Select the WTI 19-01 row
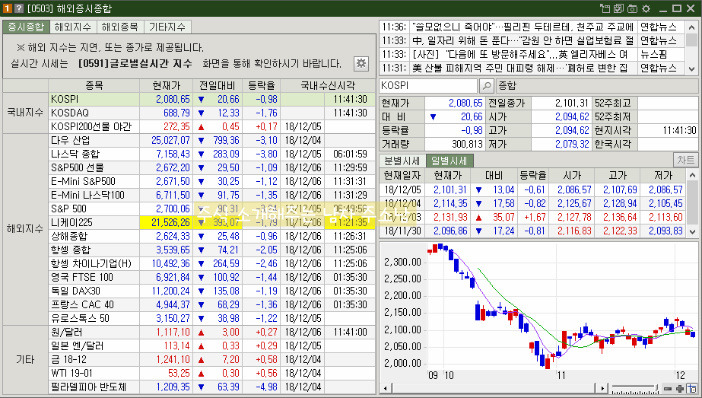 (x=212, y=373)
